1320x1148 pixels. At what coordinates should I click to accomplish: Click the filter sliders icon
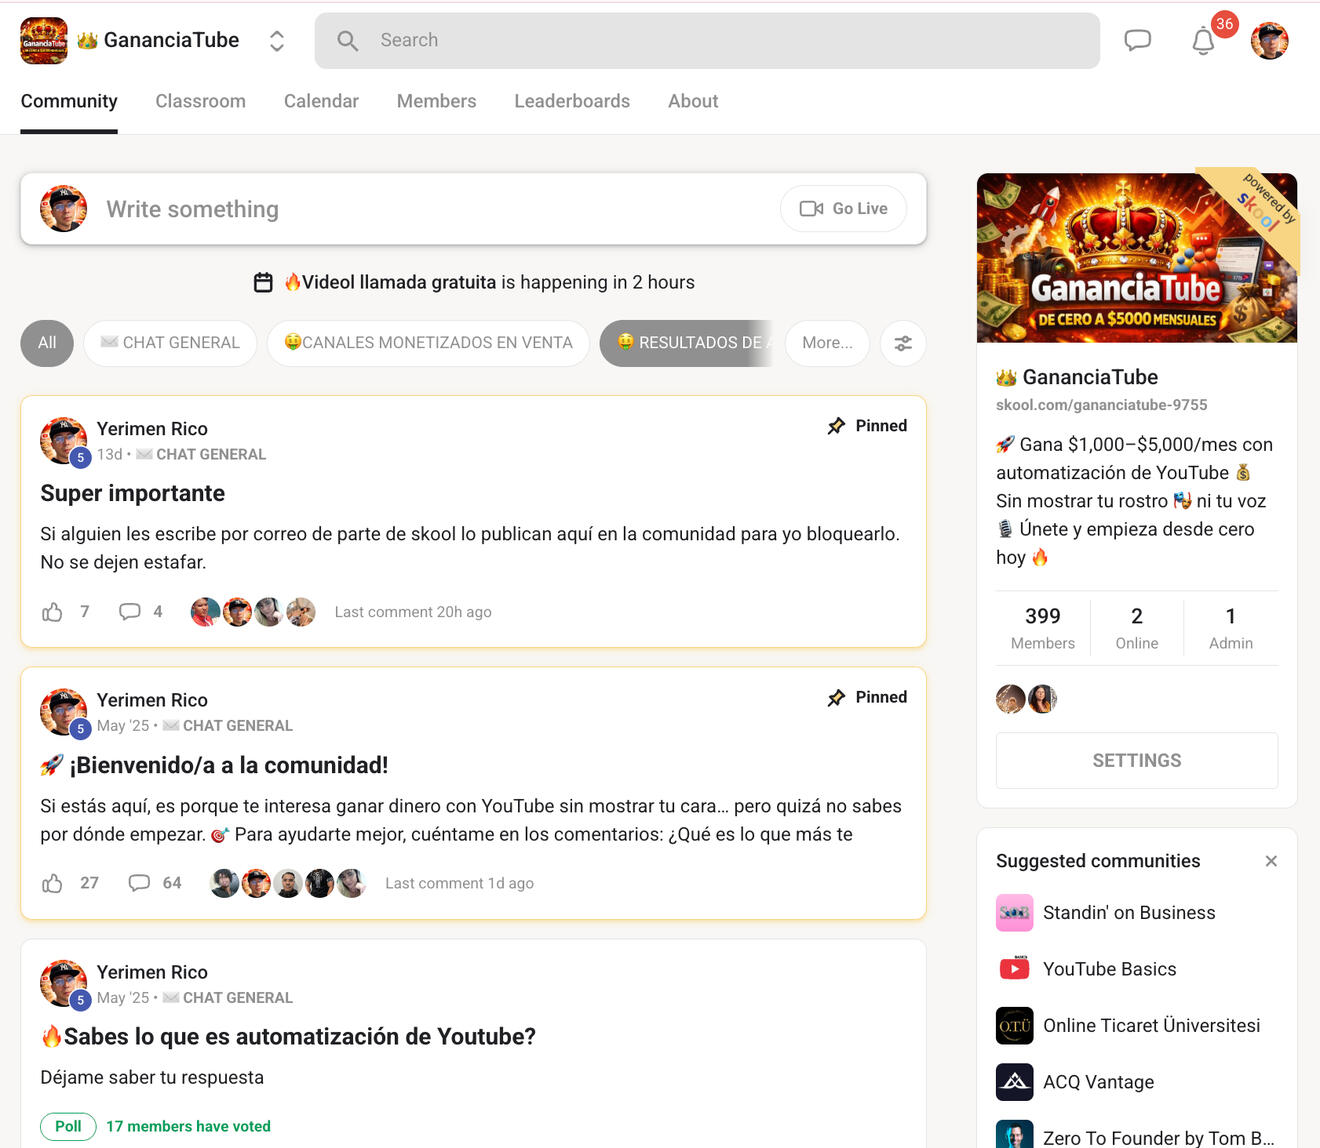point(903,343)
